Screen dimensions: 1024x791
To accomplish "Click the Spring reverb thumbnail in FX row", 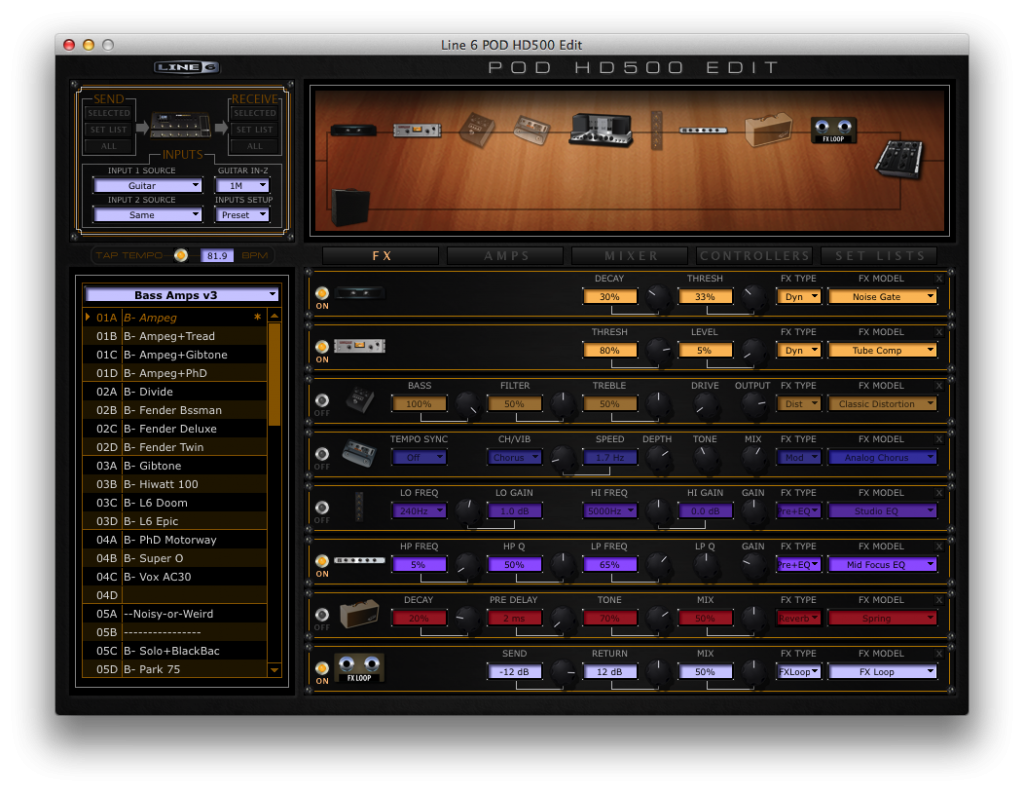I will click(x=359, y=614).
